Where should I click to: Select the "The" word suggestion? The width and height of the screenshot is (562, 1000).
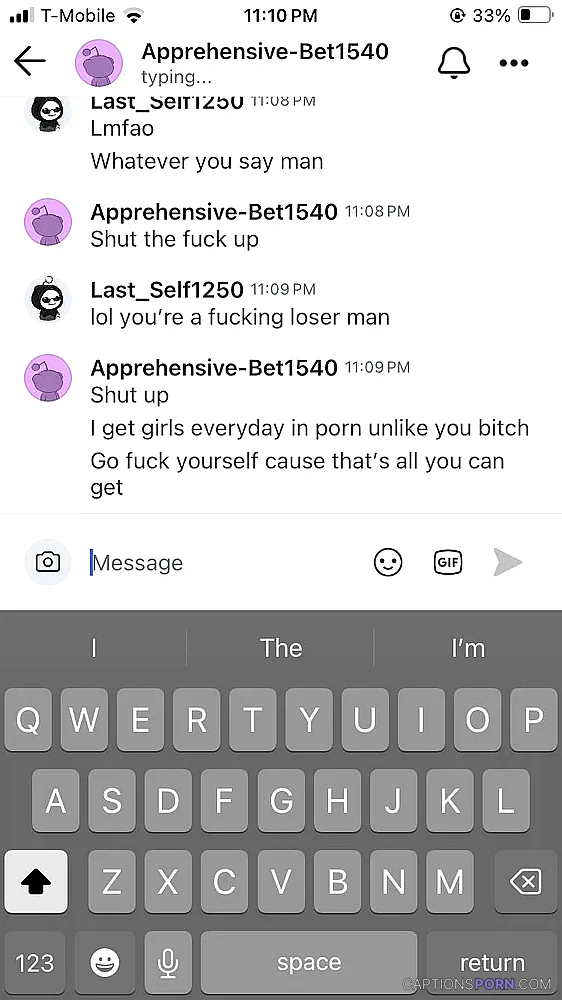click(281, 648)
